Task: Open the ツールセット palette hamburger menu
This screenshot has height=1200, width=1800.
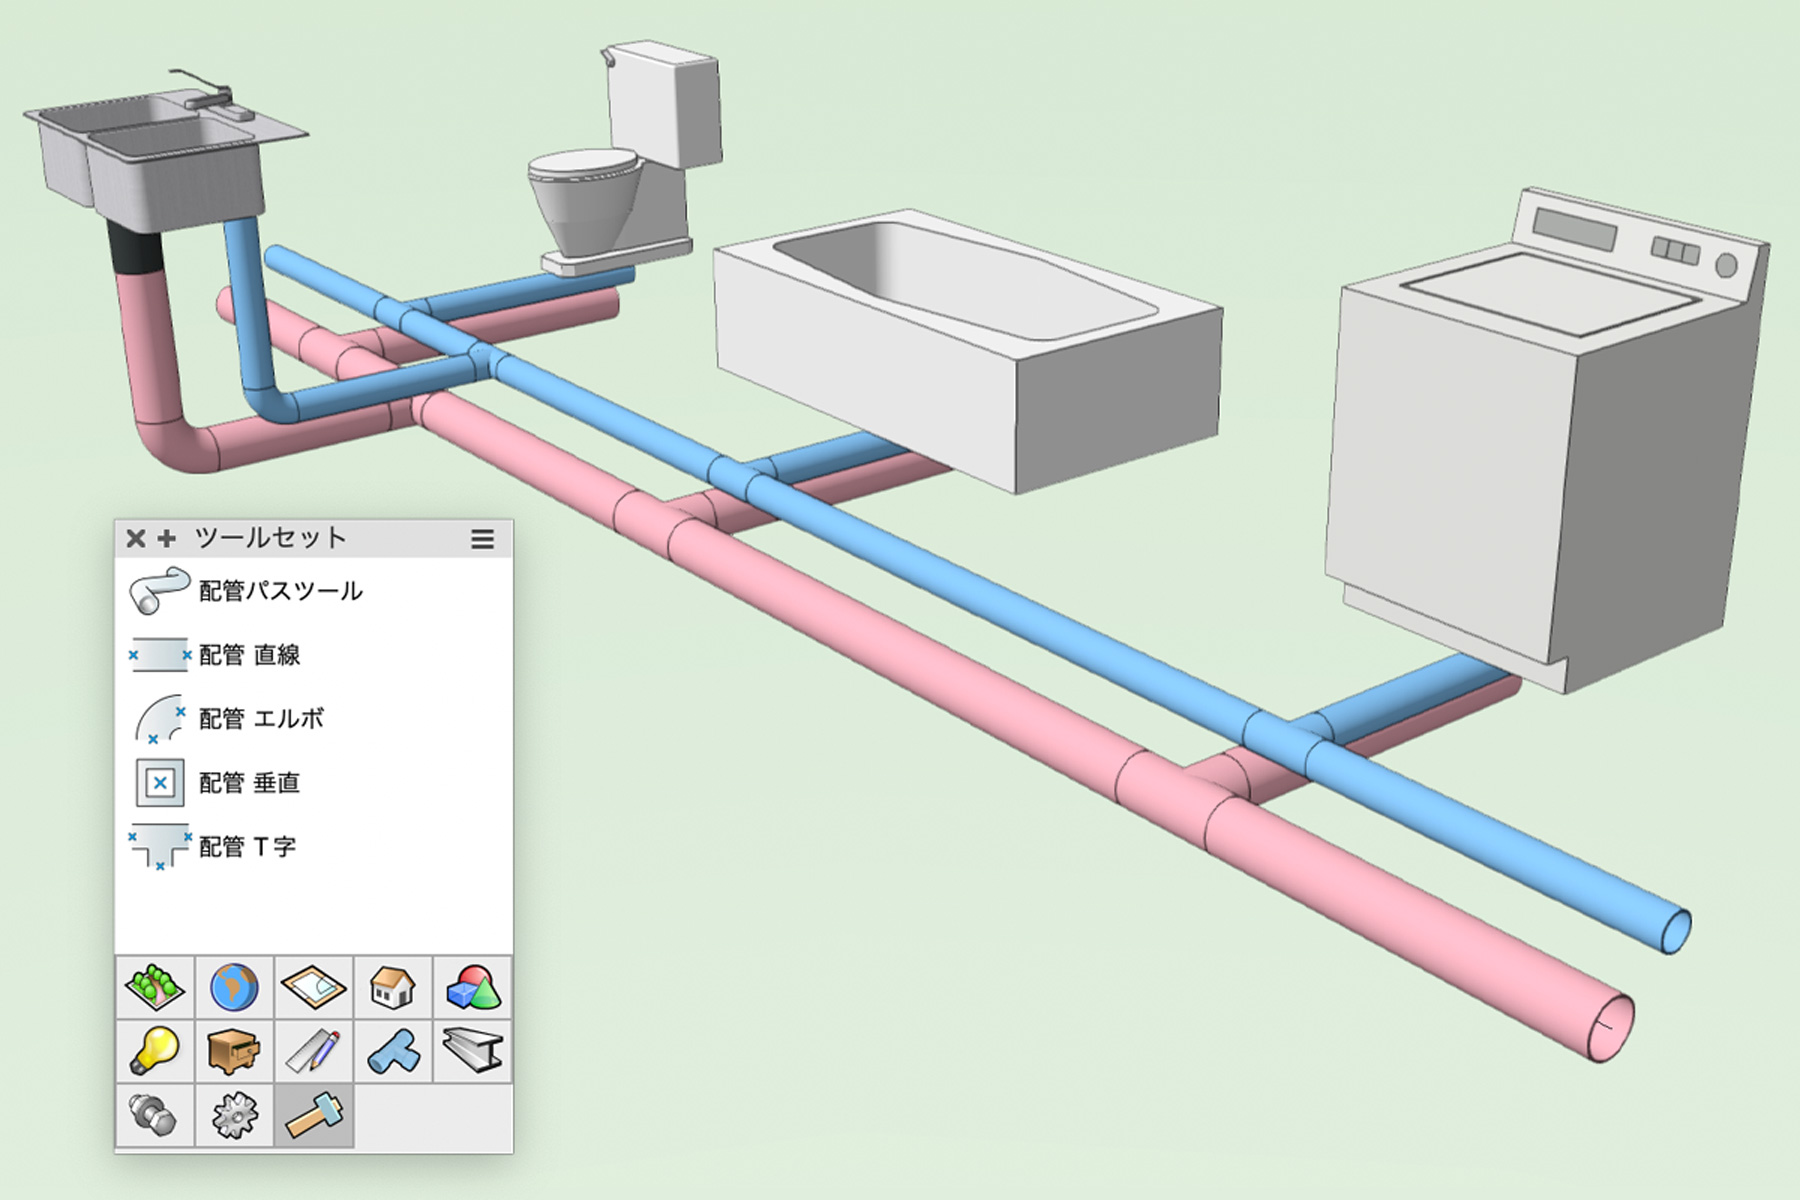Action: click(x=482, y=540)
